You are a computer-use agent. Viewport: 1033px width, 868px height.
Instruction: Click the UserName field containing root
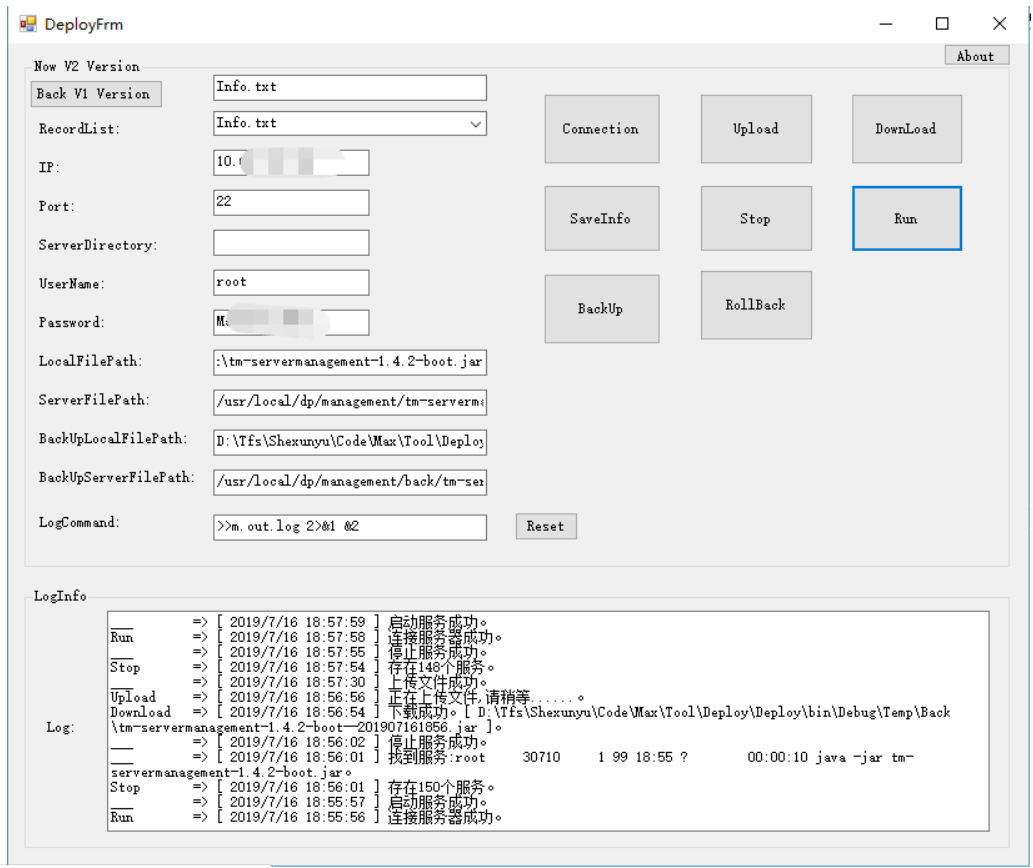(x=291, y=283)
